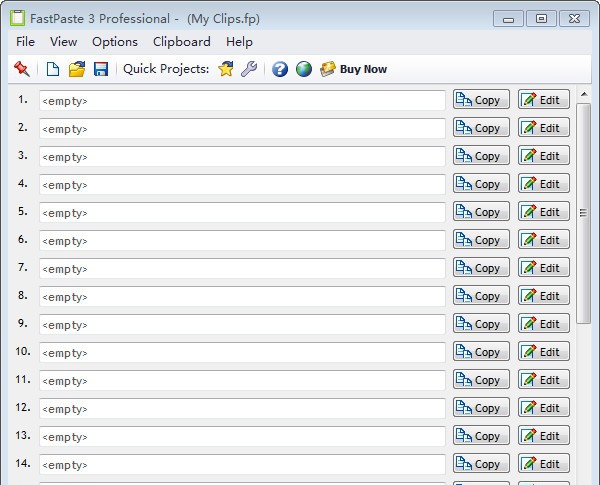Copy clip number 2

(481, 127)
